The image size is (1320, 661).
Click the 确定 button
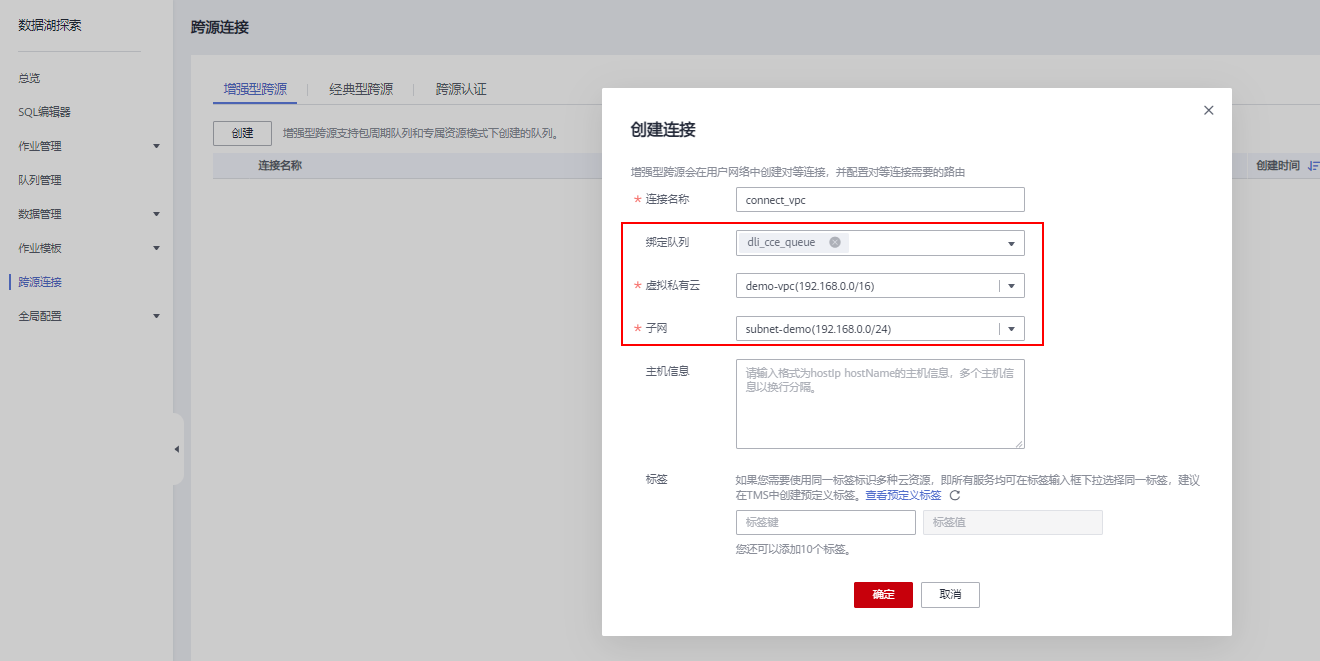883,595
